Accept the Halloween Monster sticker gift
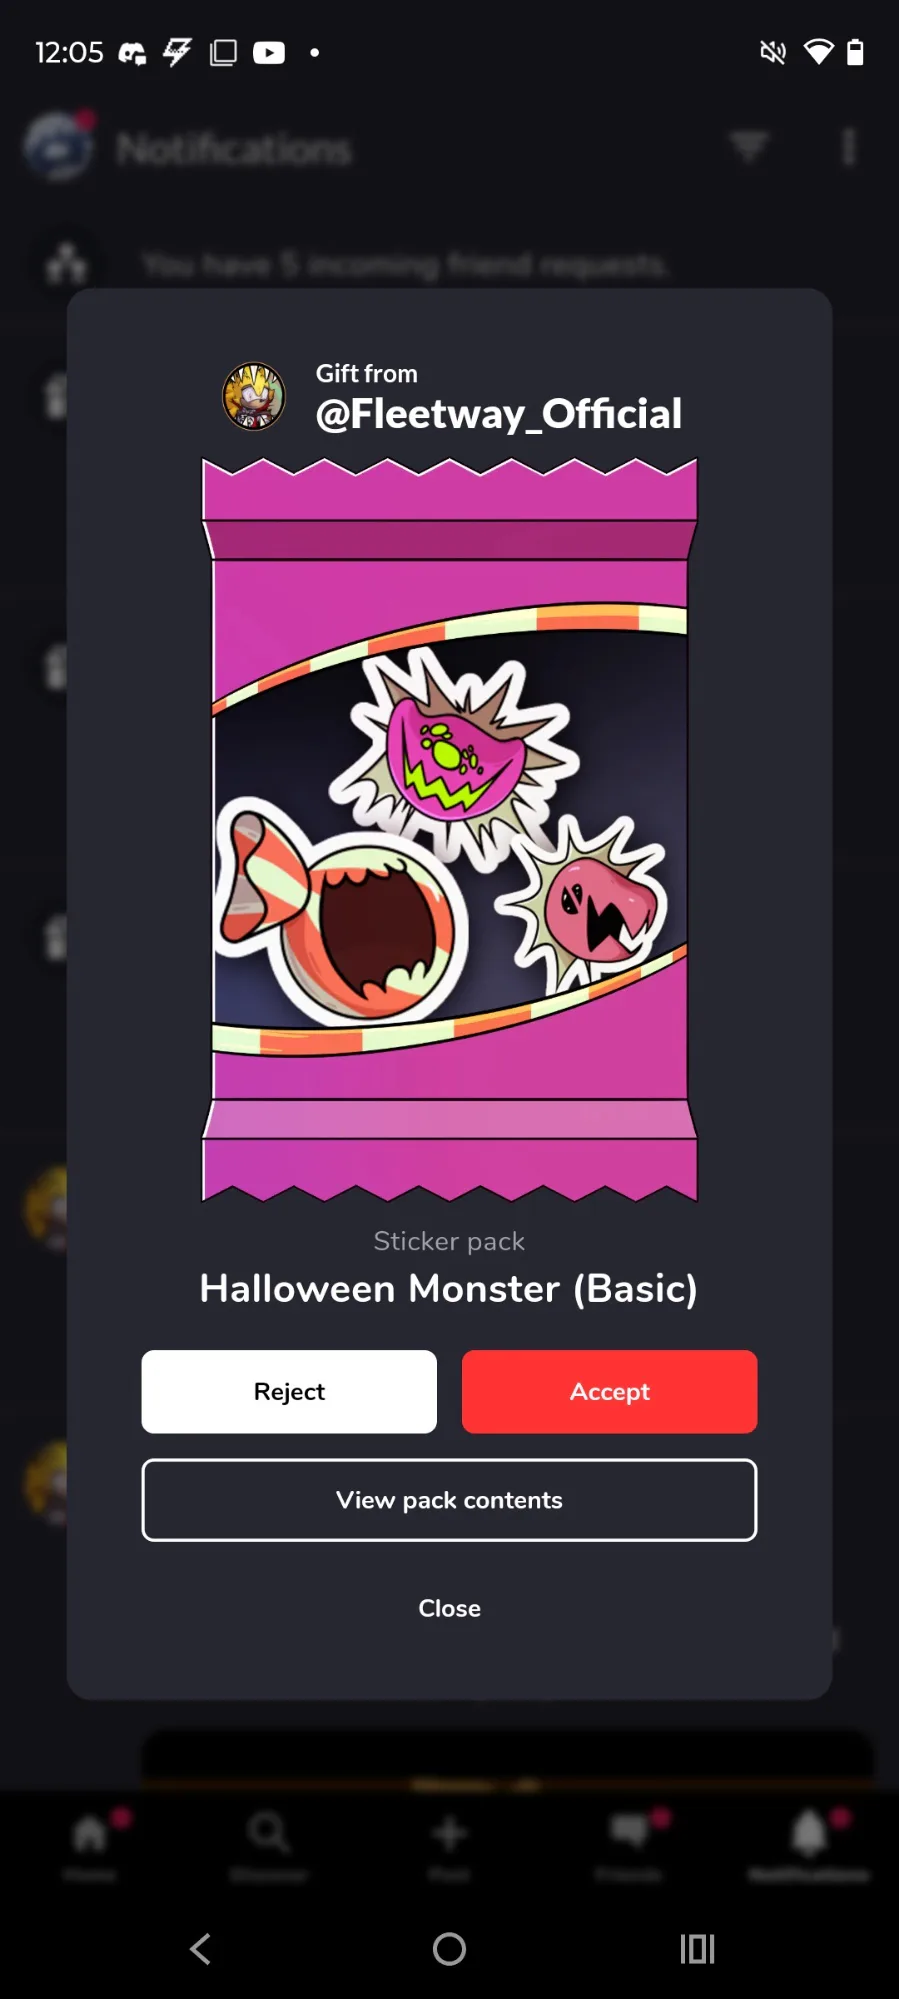 (609, 1391)
